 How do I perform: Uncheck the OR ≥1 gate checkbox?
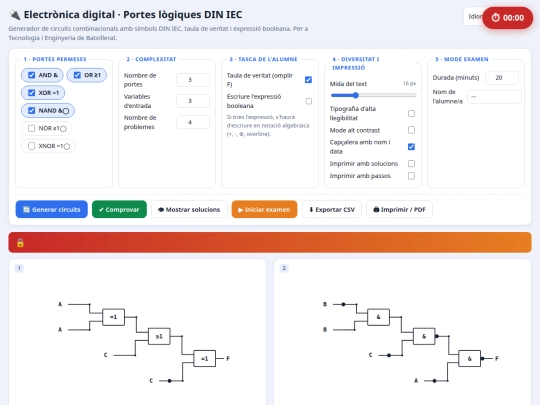[x=77, y=75]
